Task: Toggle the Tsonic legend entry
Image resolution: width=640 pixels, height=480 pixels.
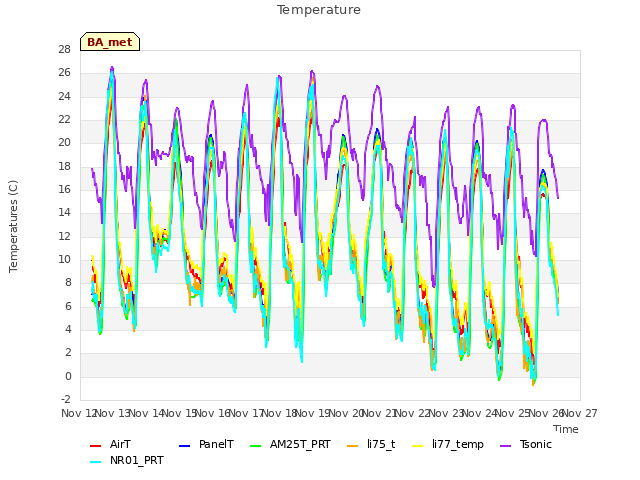Action: (526, 444)
